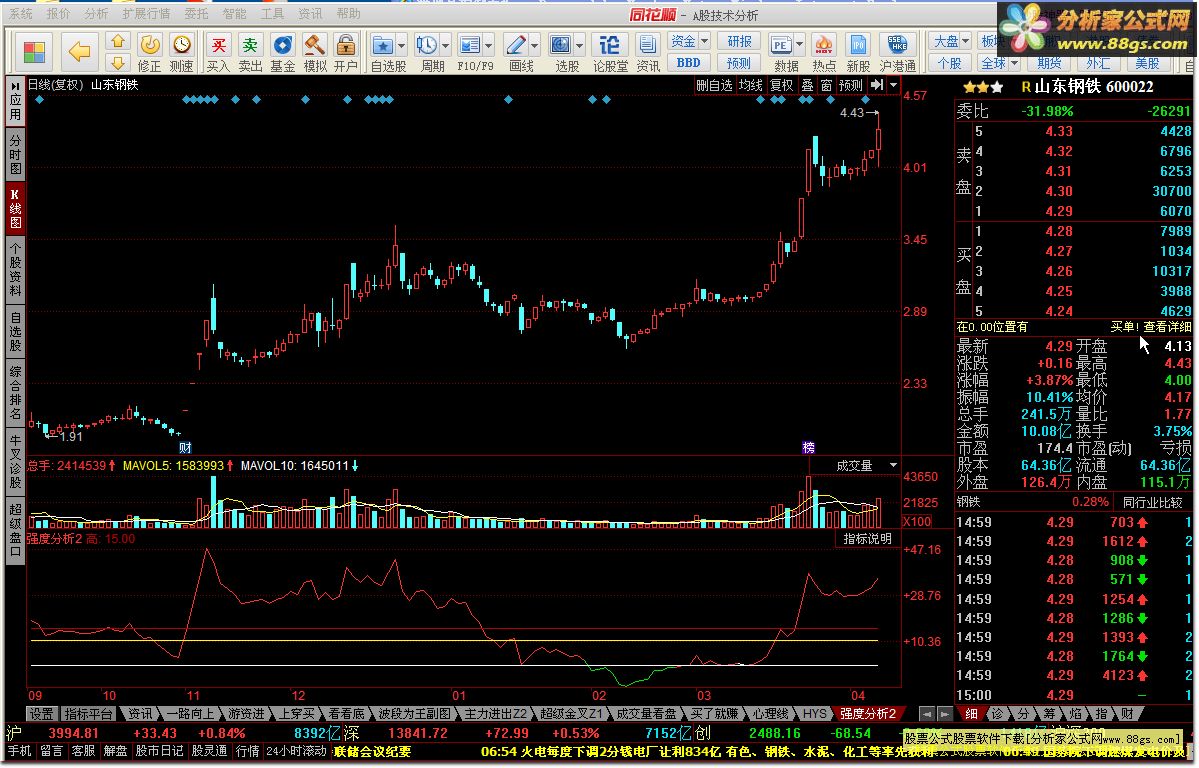The width and height of the screenshot is (1199, 768).
Task: Click the 设置 settings button below chart
Action: pyautogui.click(x=41, y=714)
